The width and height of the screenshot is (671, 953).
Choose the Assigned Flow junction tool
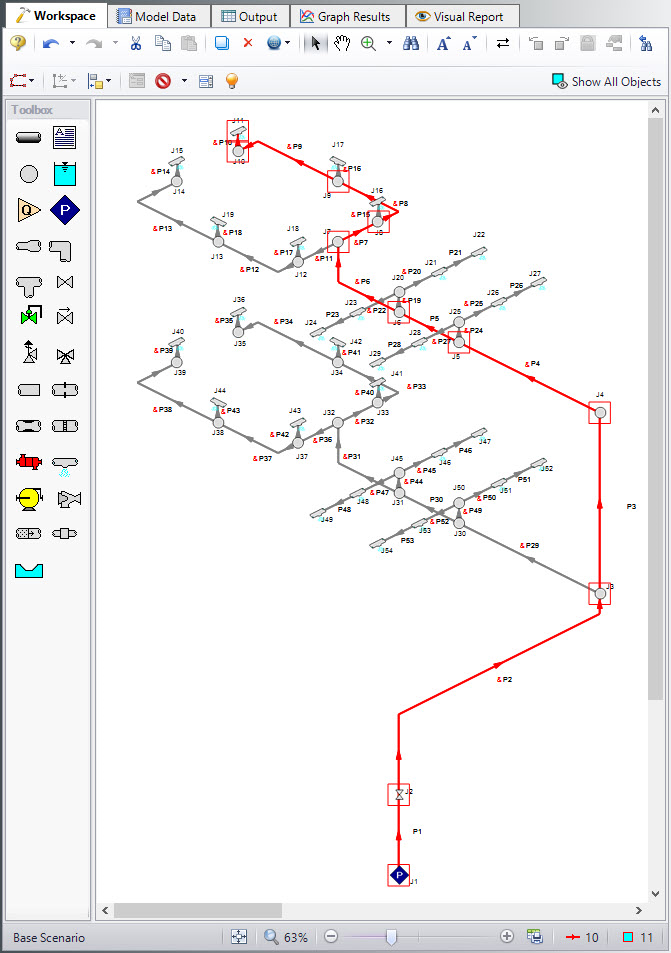click(29, 210)
